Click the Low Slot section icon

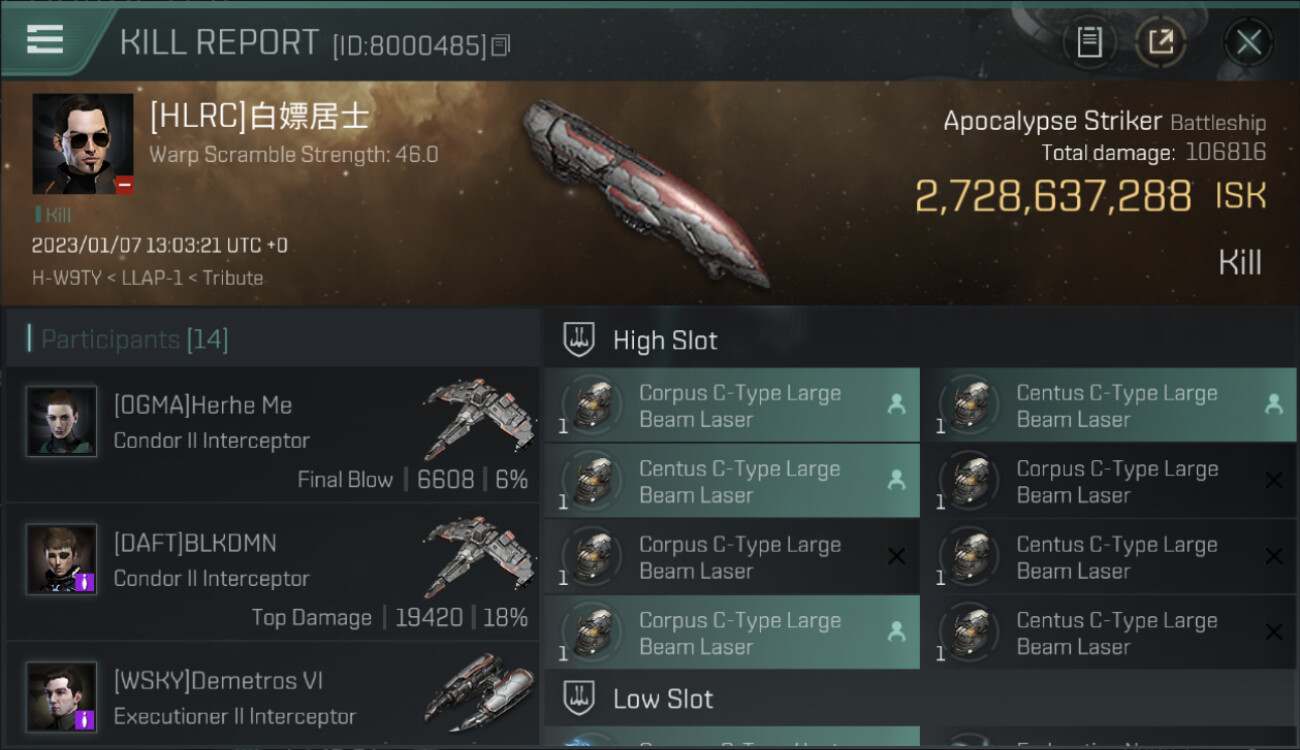[579, 698]
